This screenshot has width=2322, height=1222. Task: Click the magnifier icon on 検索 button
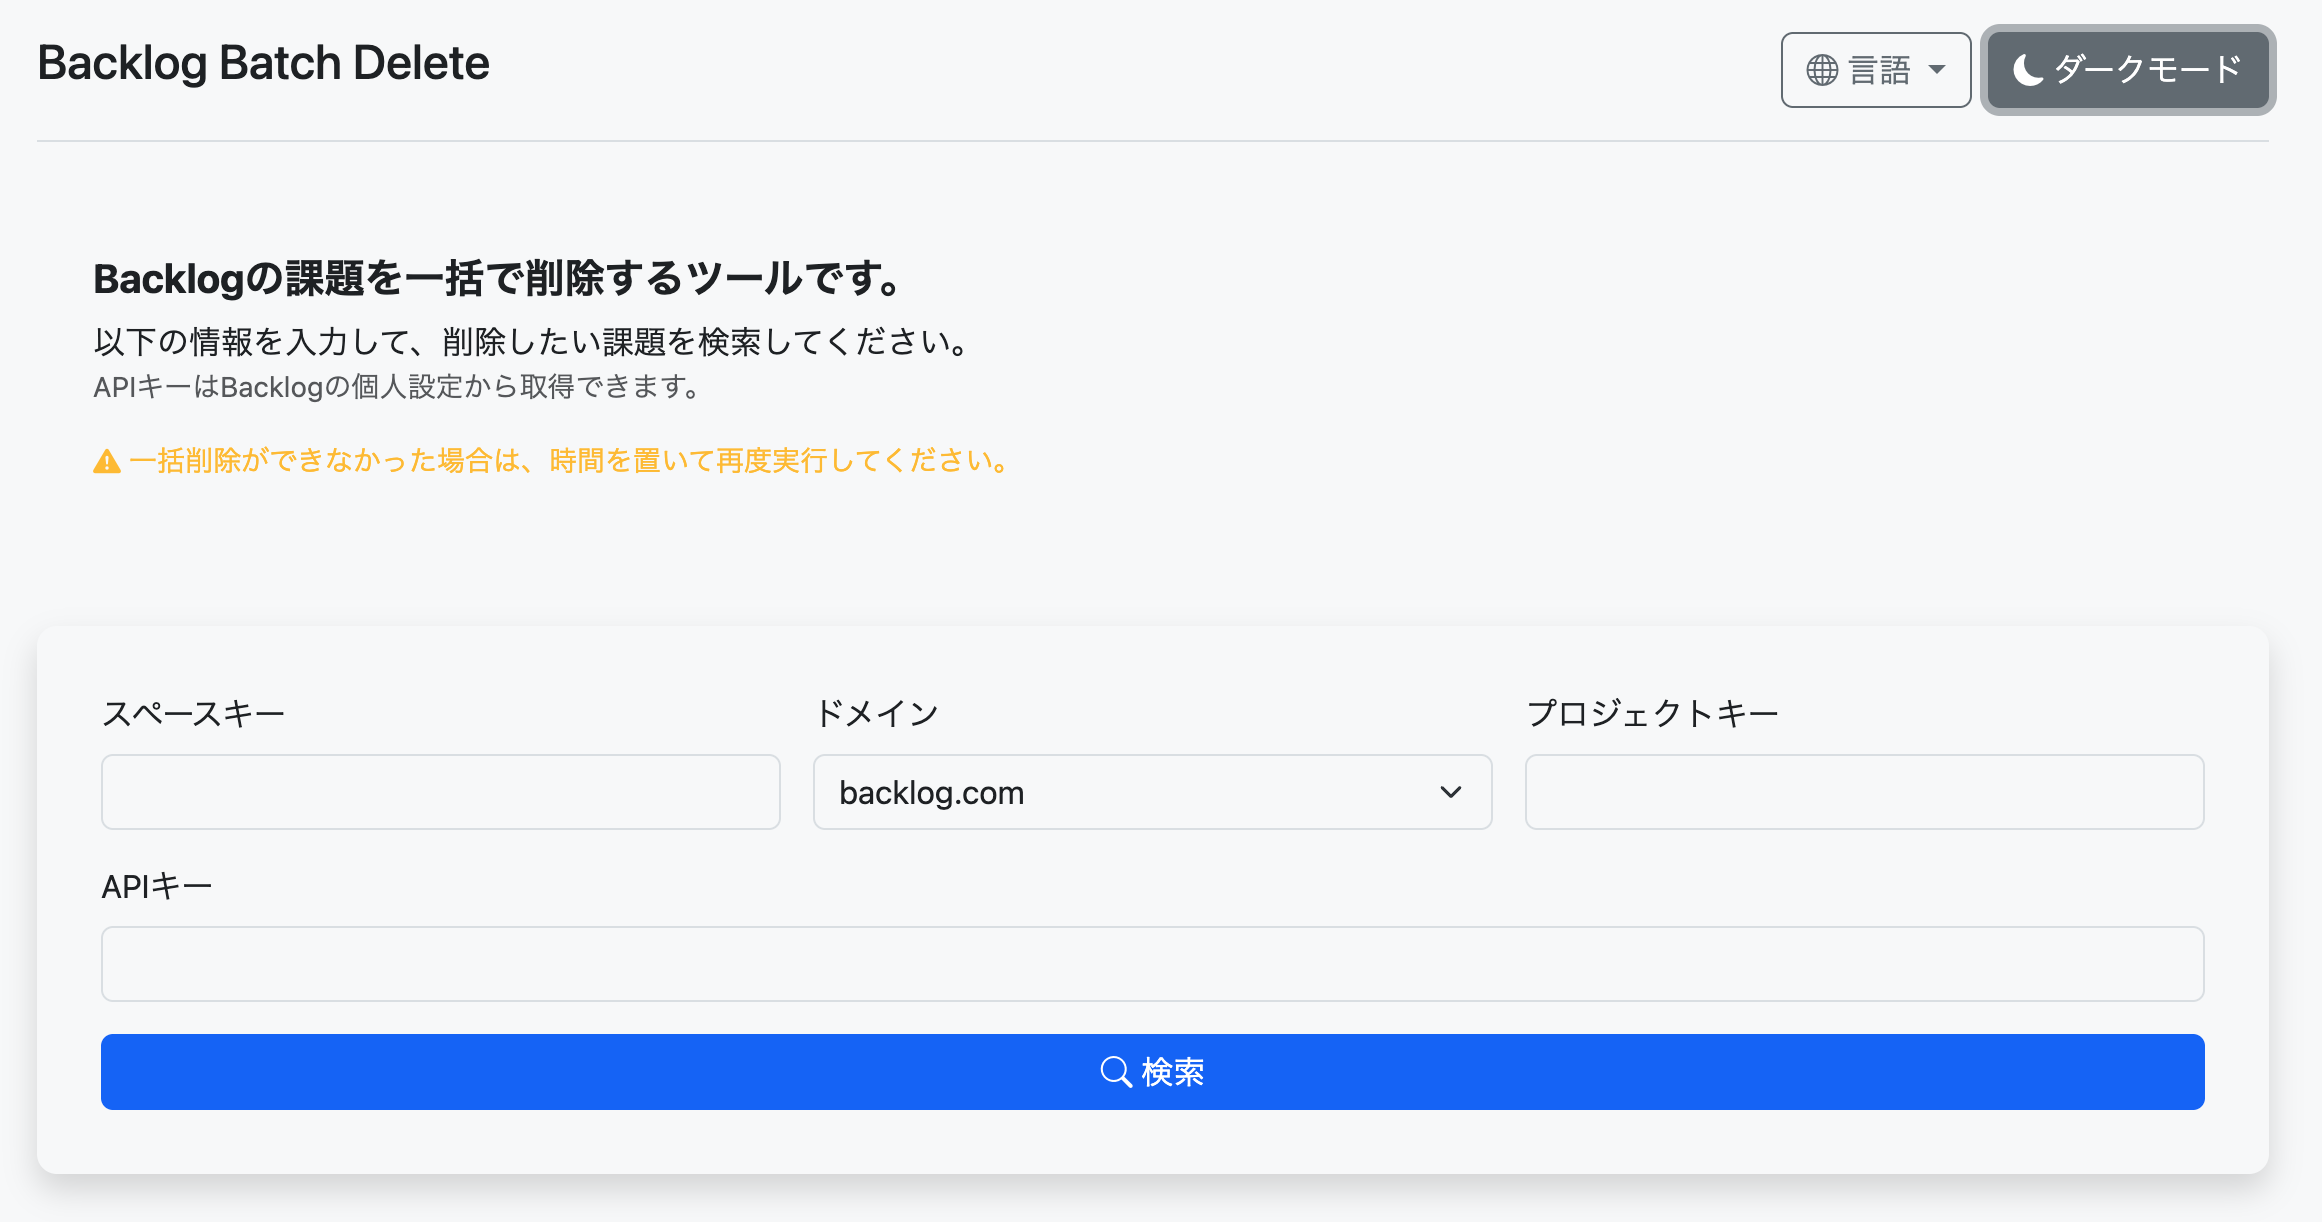[1116, 1072]
